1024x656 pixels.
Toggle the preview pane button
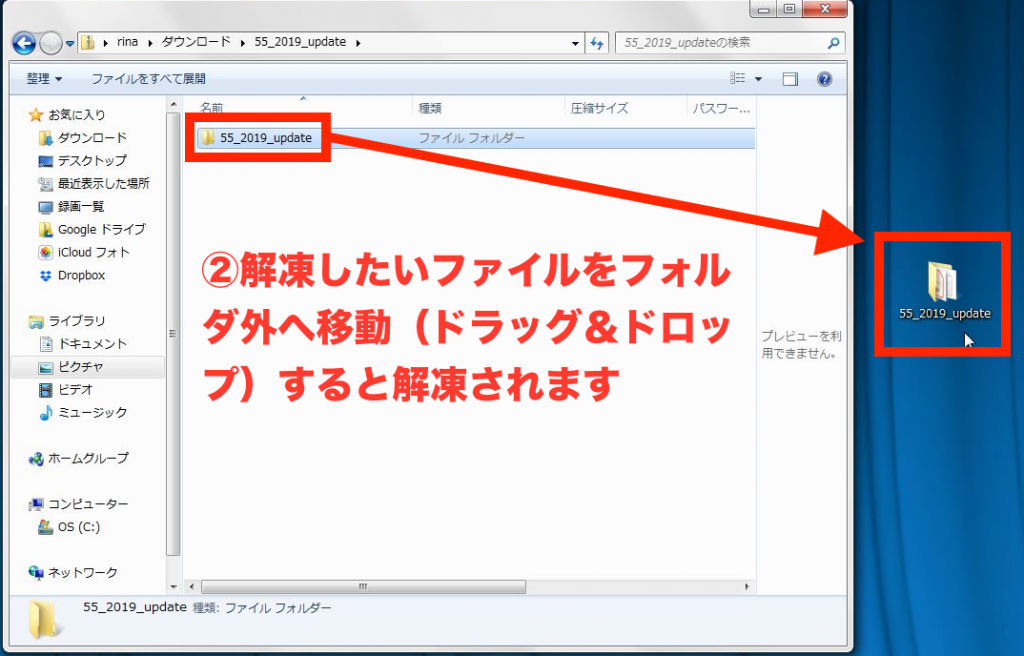(790, 79)
